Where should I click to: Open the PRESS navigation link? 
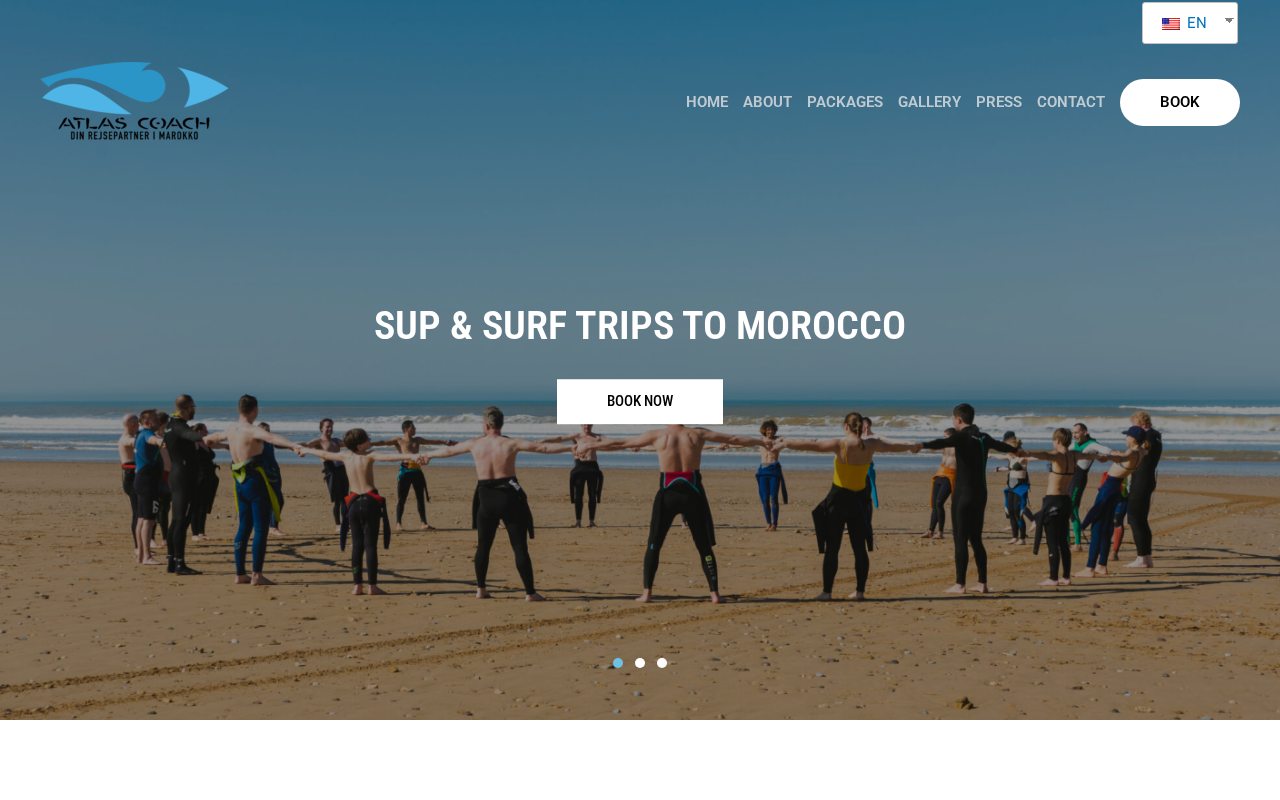[999, 102]
